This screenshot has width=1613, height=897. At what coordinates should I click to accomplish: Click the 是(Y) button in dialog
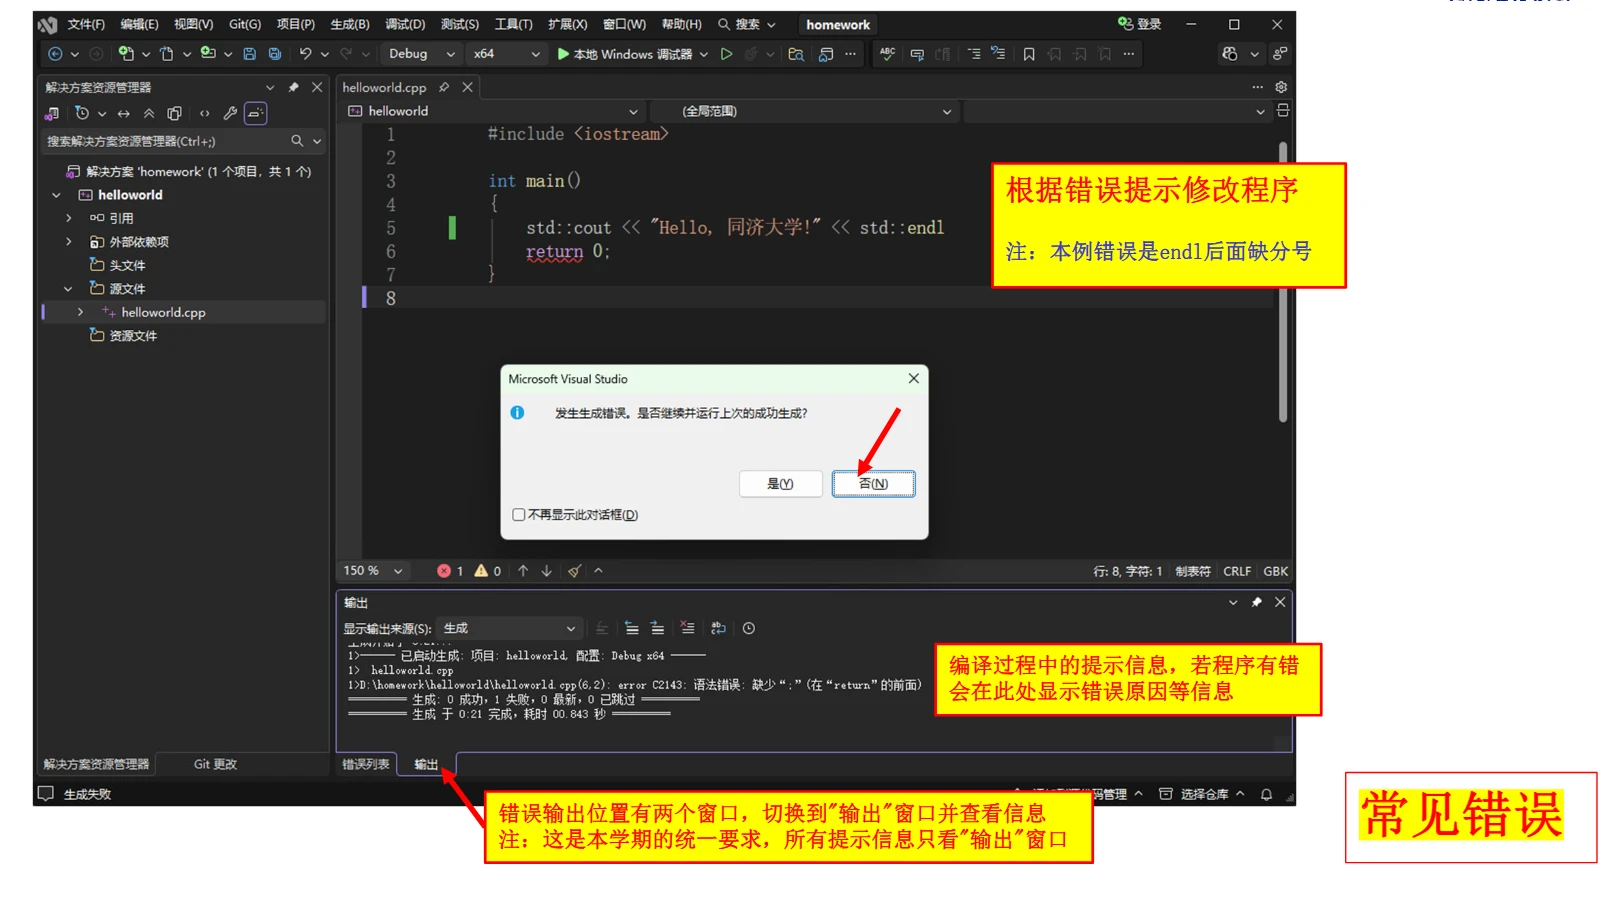pos(780,484)
